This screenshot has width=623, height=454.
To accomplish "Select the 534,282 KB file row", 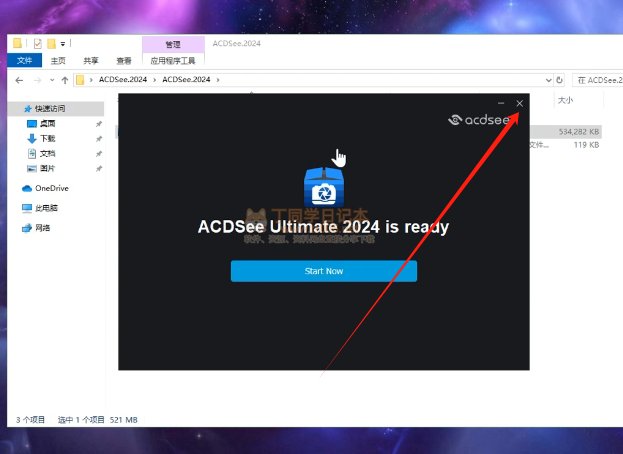I will [x=566, y=131].
